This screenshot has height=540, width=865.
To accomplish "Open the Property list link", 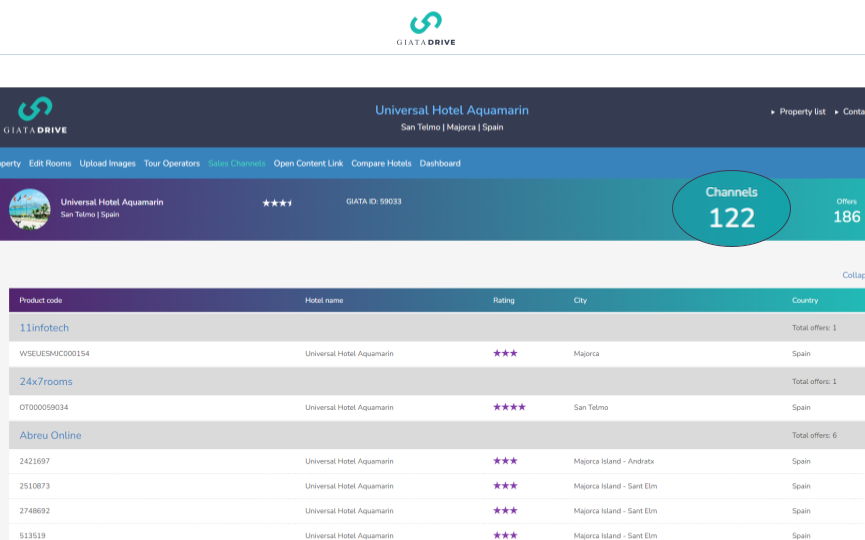I will tap(801, 112).
